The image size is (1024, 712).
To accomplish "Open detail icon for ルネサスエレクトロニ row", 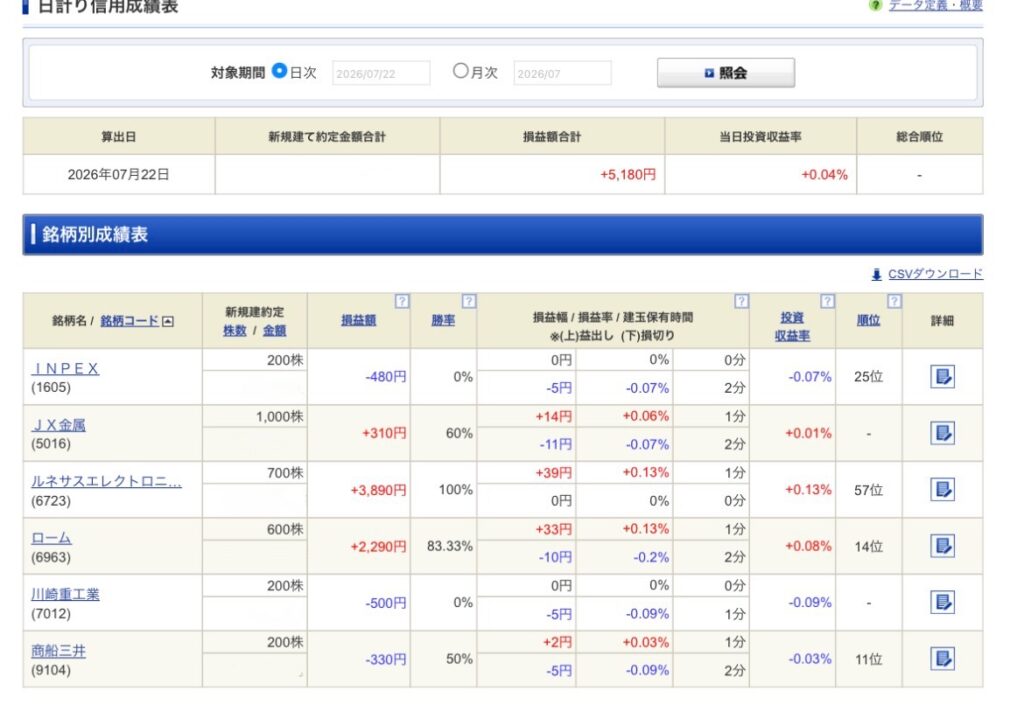I will click(942, 489).
